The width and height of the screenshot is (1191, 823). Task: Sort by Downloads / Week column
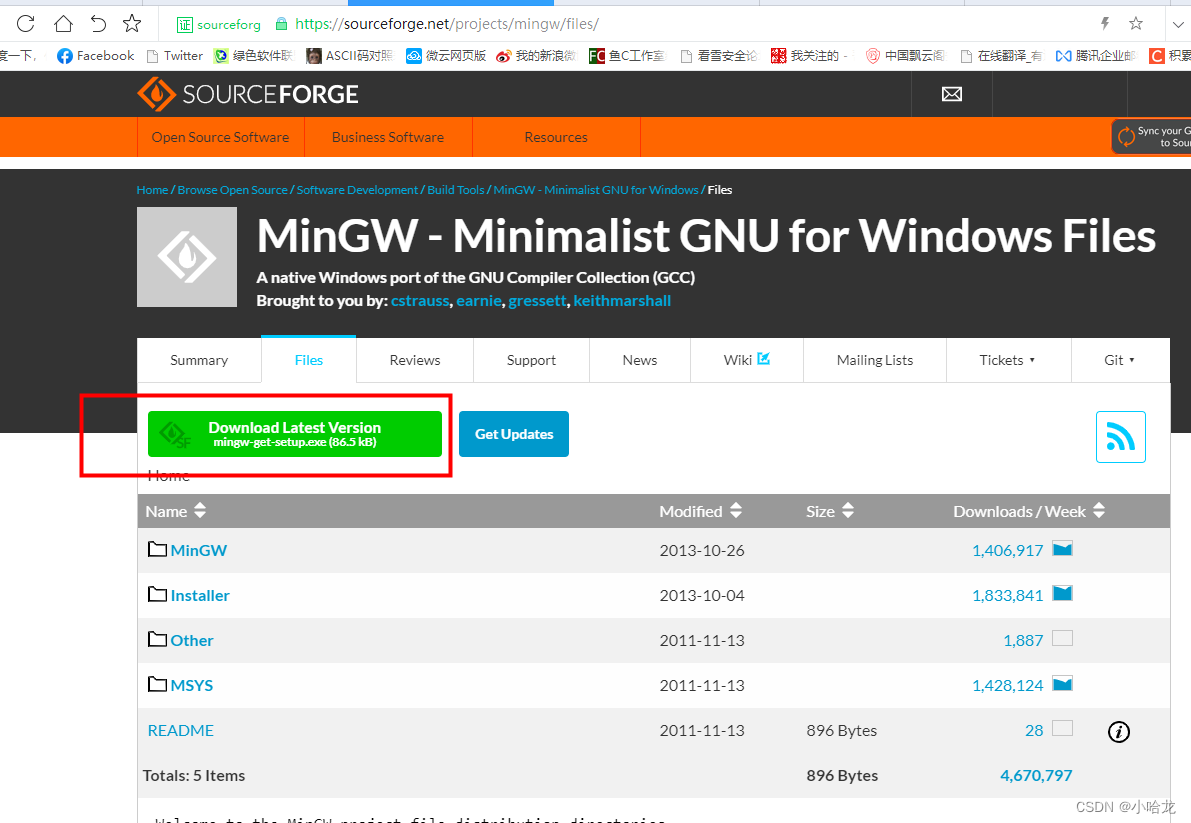click(x=1028, y=511)
